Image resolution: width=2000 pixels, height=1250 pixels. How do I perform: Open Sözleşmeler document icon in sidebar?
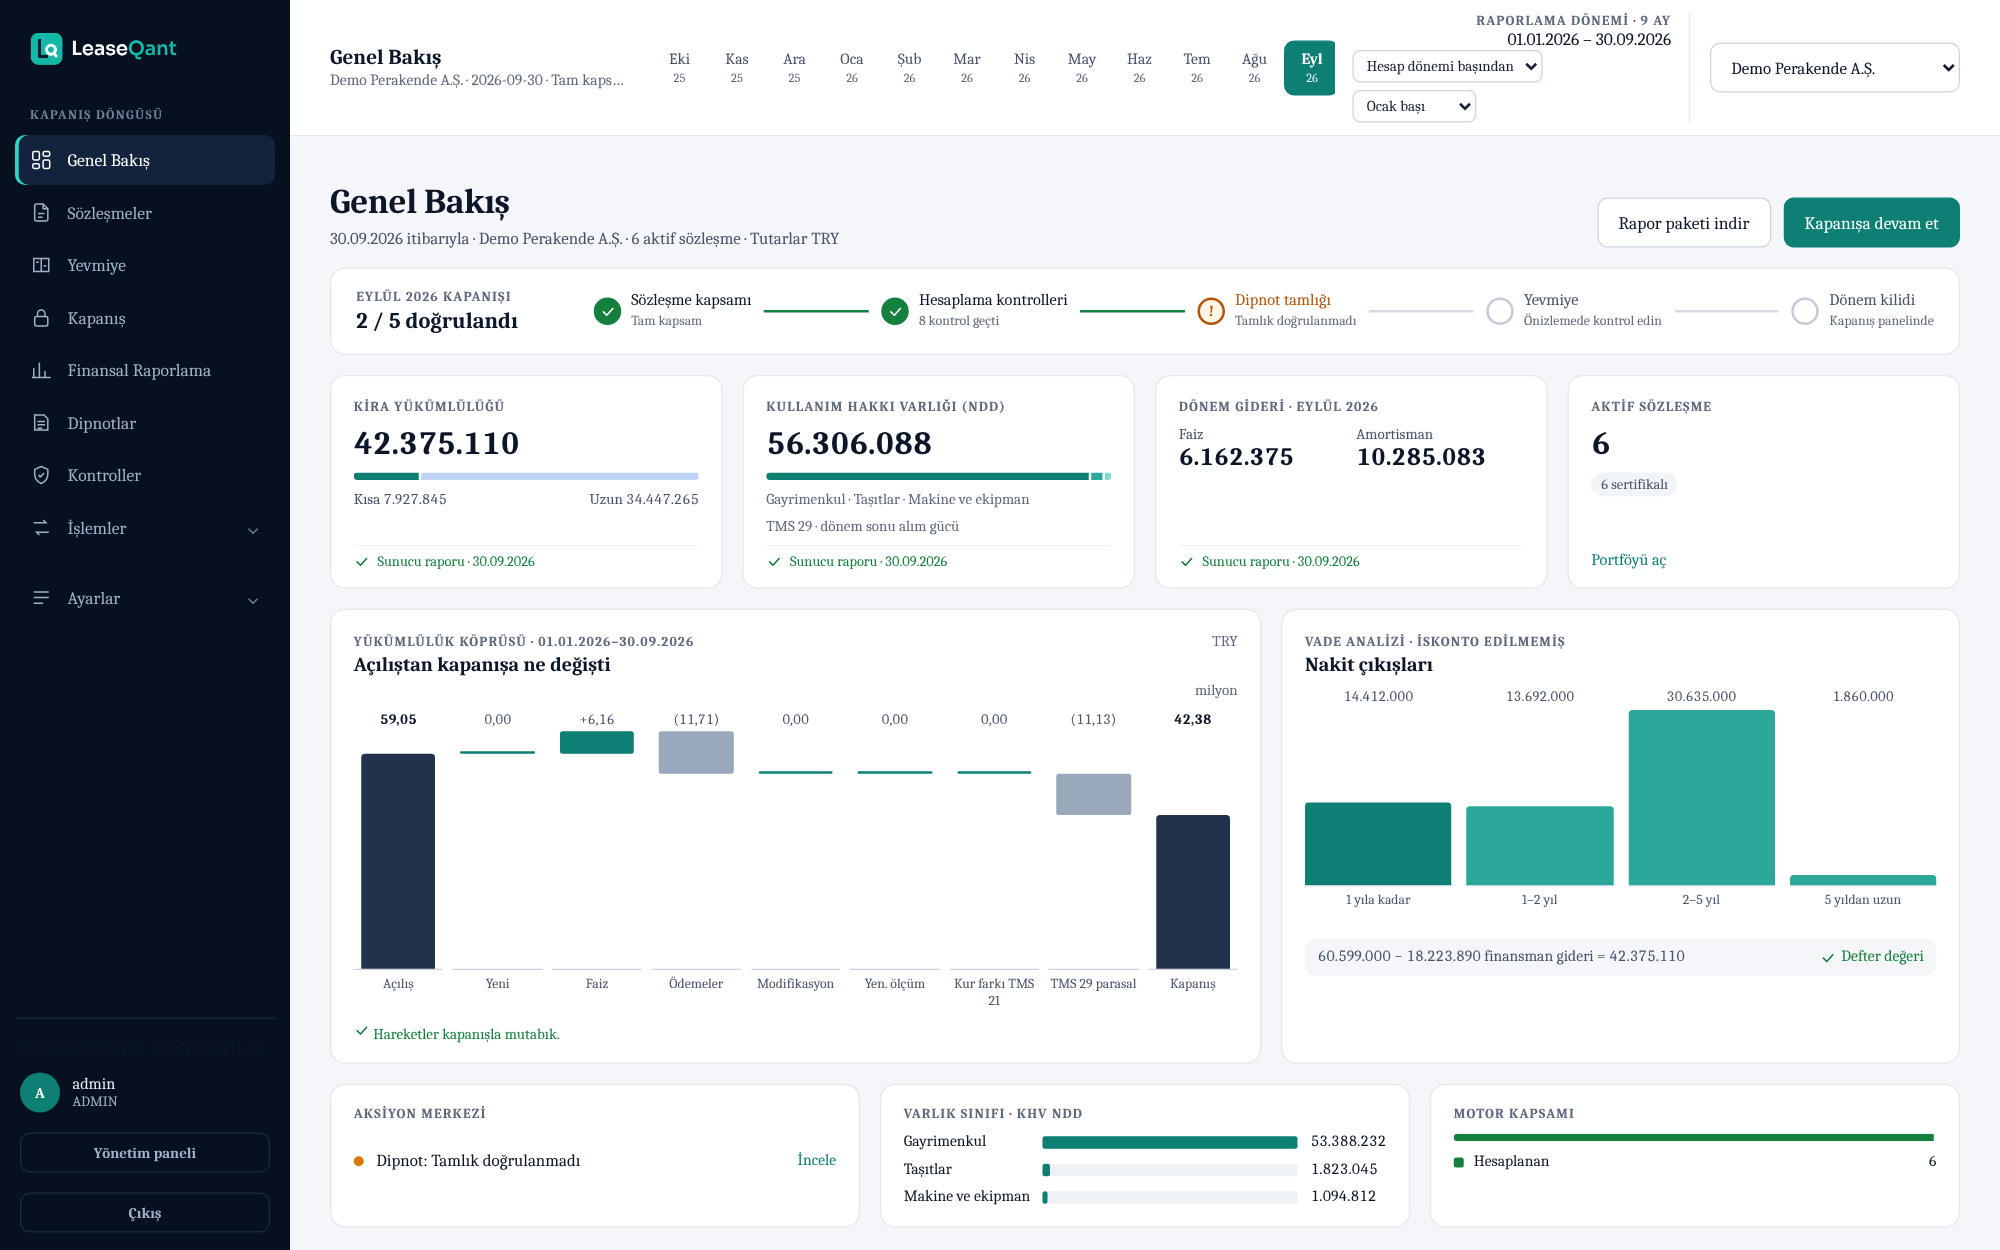point(41,213)
